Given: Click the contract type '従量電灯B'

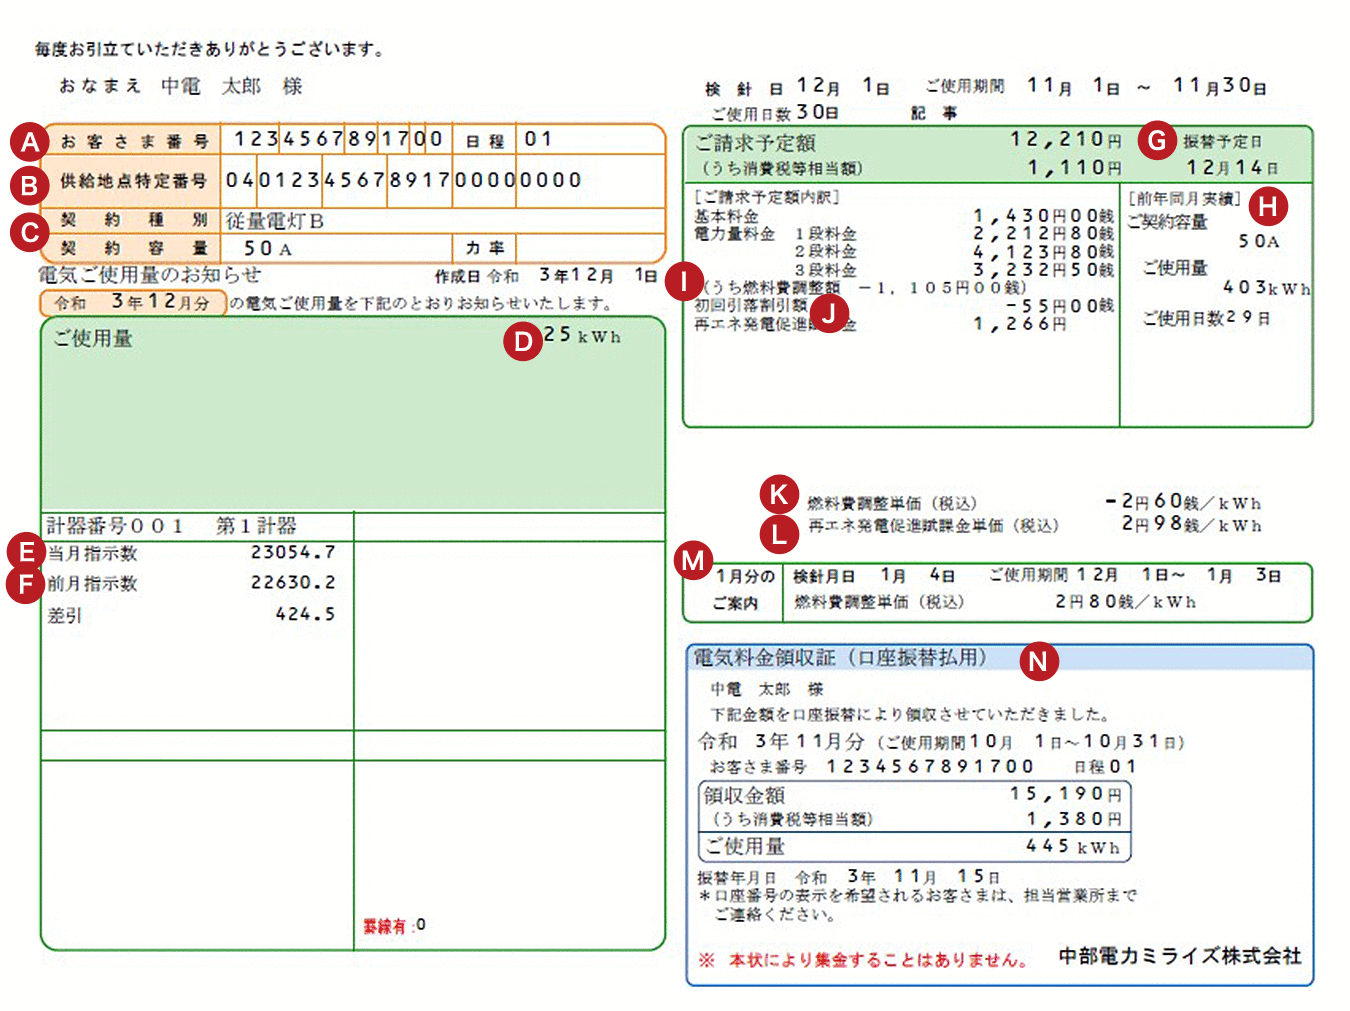Looking at the screenshot, I should (275, 221).
